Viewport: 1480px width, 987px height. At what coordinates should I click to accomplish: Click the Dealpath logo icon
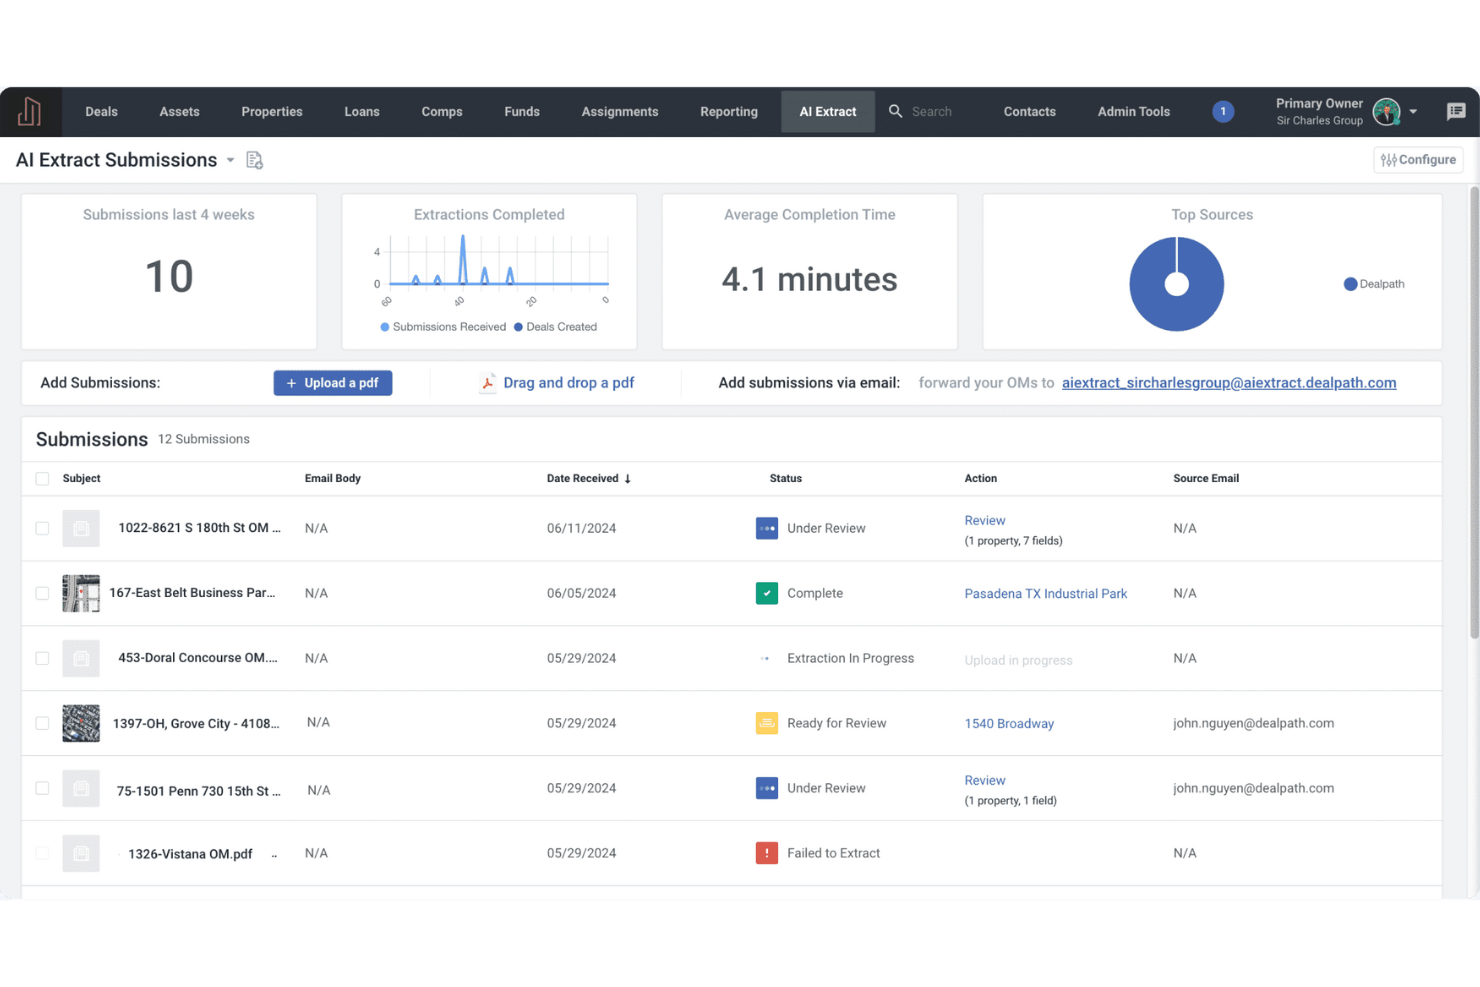(x=29, y=111)
